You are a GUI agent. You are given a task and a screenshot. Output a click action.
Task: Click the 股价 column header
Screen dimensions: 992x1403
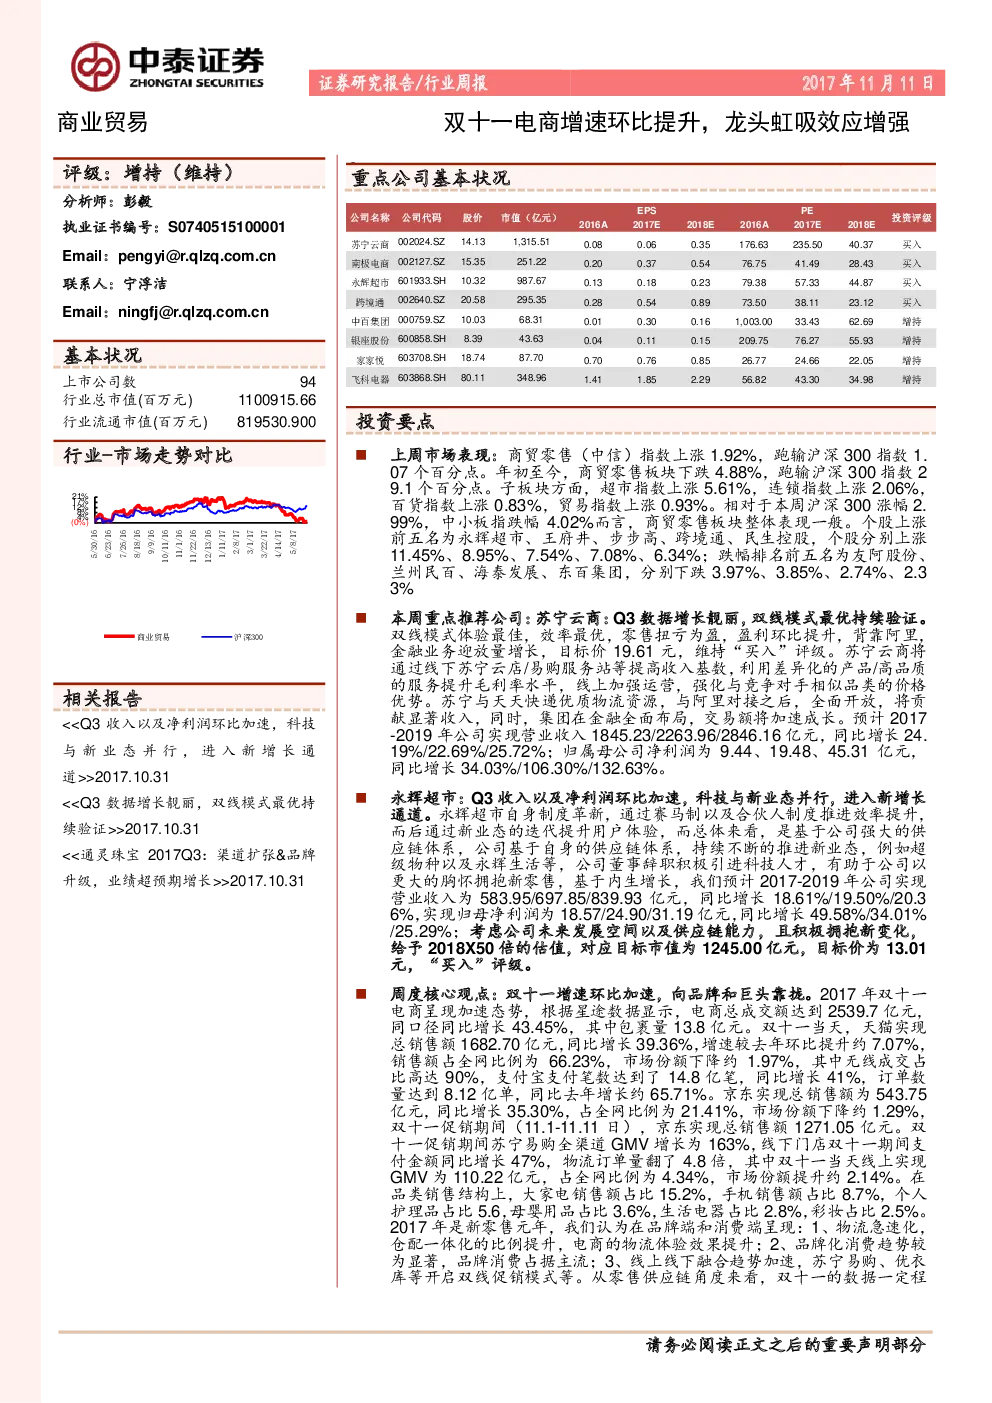click(x=472, y=217)
